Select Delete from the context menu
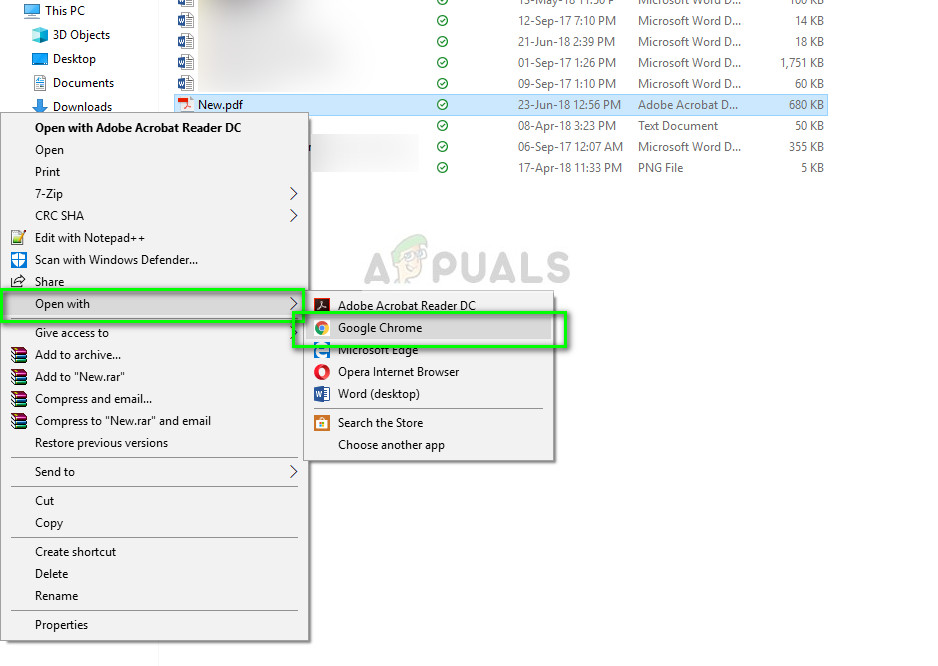Image resolution: width=938 pixels, height=666 pixels. pyautogui.click(x=51, y=574)
